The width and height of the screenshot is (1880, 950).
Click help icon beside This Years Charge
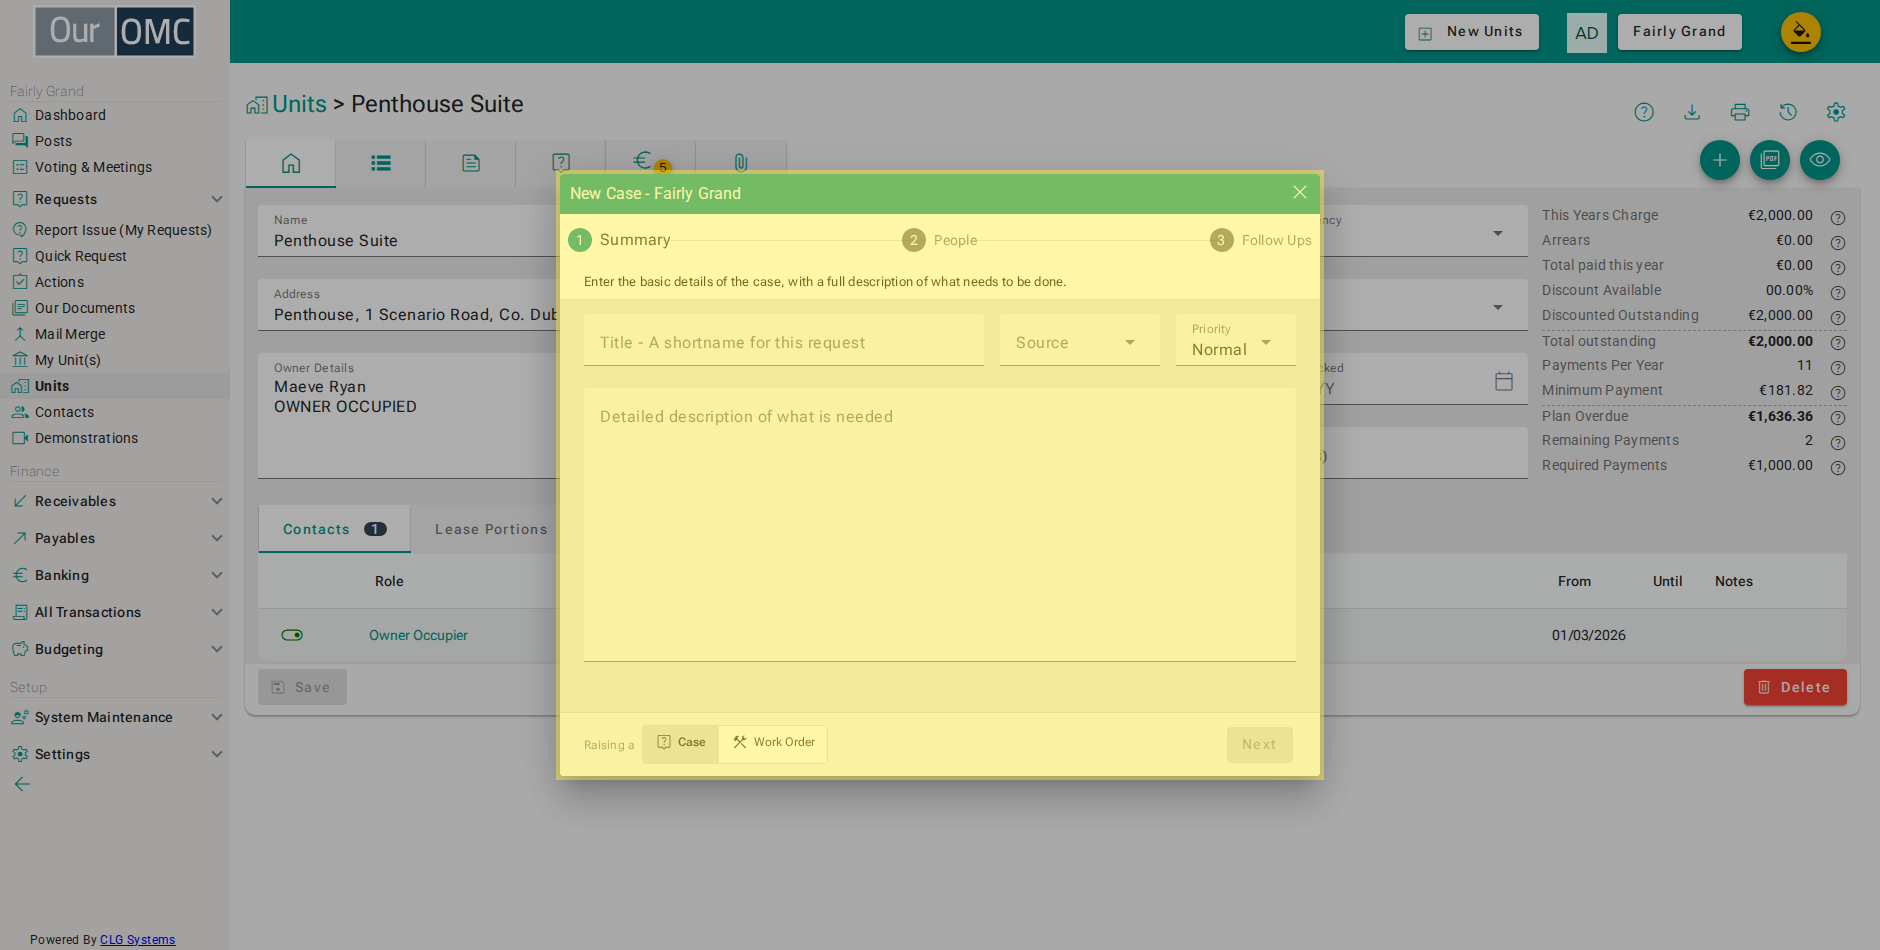tap(1838, 217)
